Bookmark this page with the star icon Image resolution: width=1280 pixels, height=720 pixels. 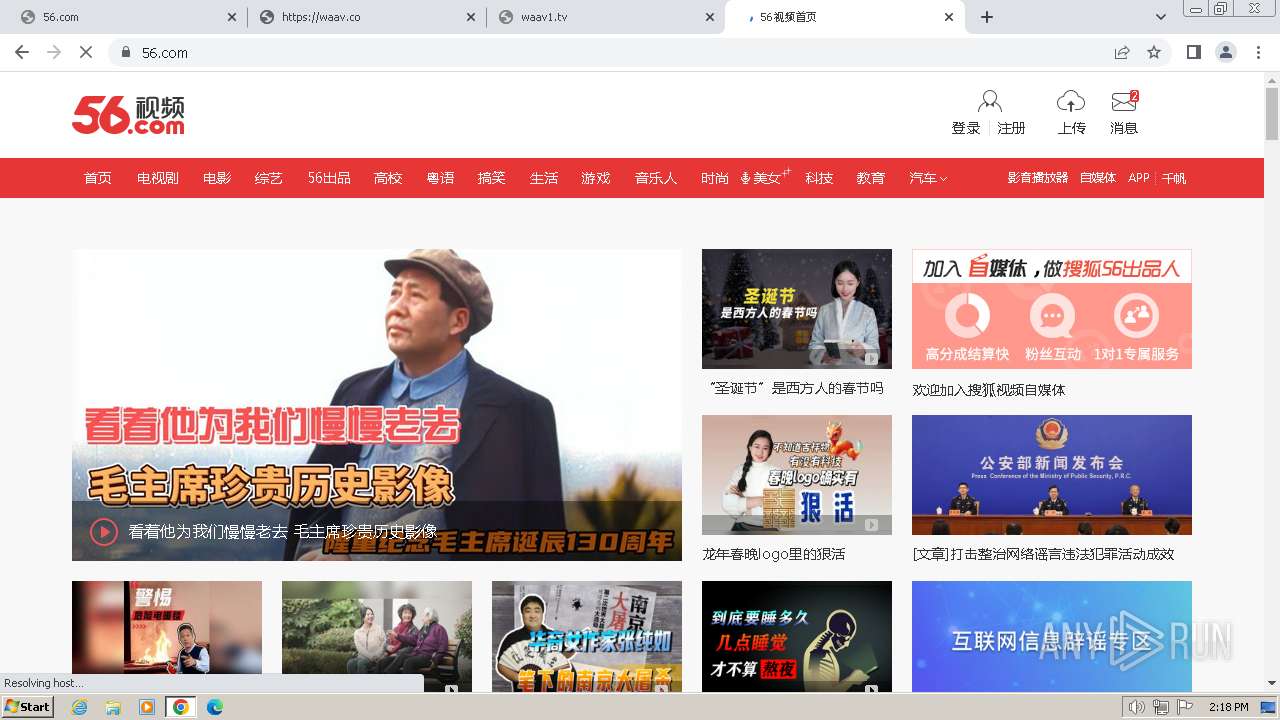coord(1154,52)
